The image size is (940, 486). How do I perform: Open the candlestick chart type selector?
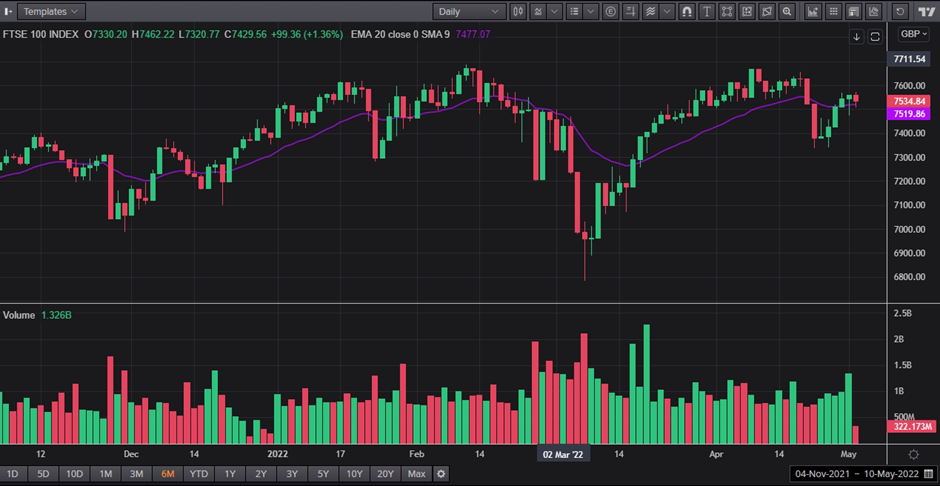[518, 11]
